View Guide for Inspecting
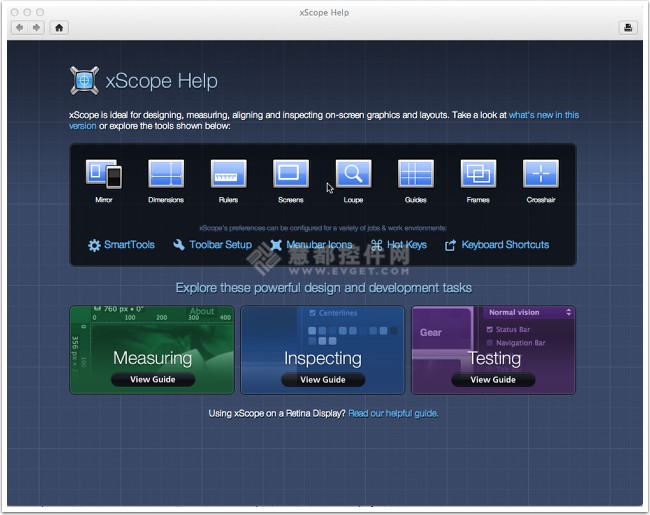The height and width of the screenshot is (515, 650). 323,379
